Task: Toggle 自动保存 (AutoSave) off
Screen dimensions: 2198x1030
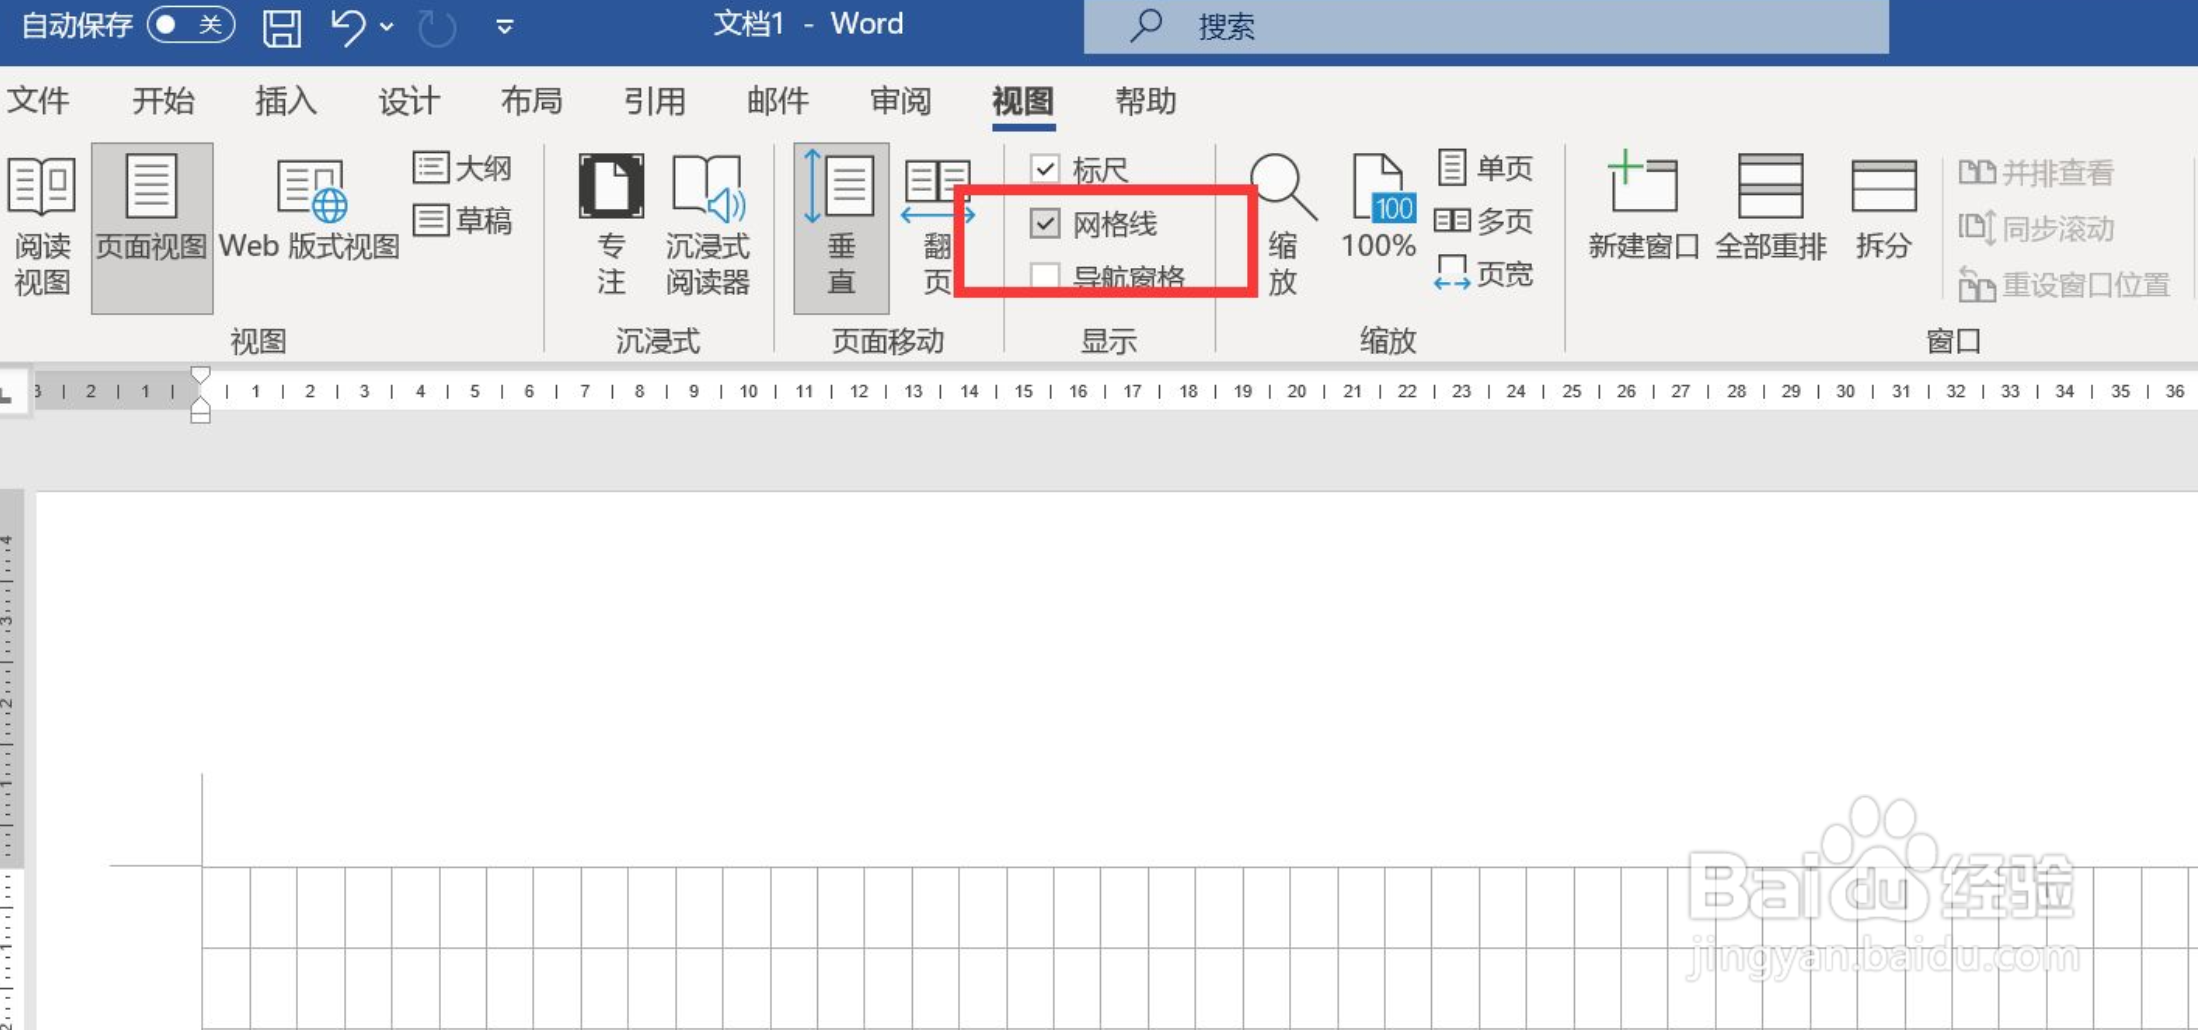Action: [191, 24]
